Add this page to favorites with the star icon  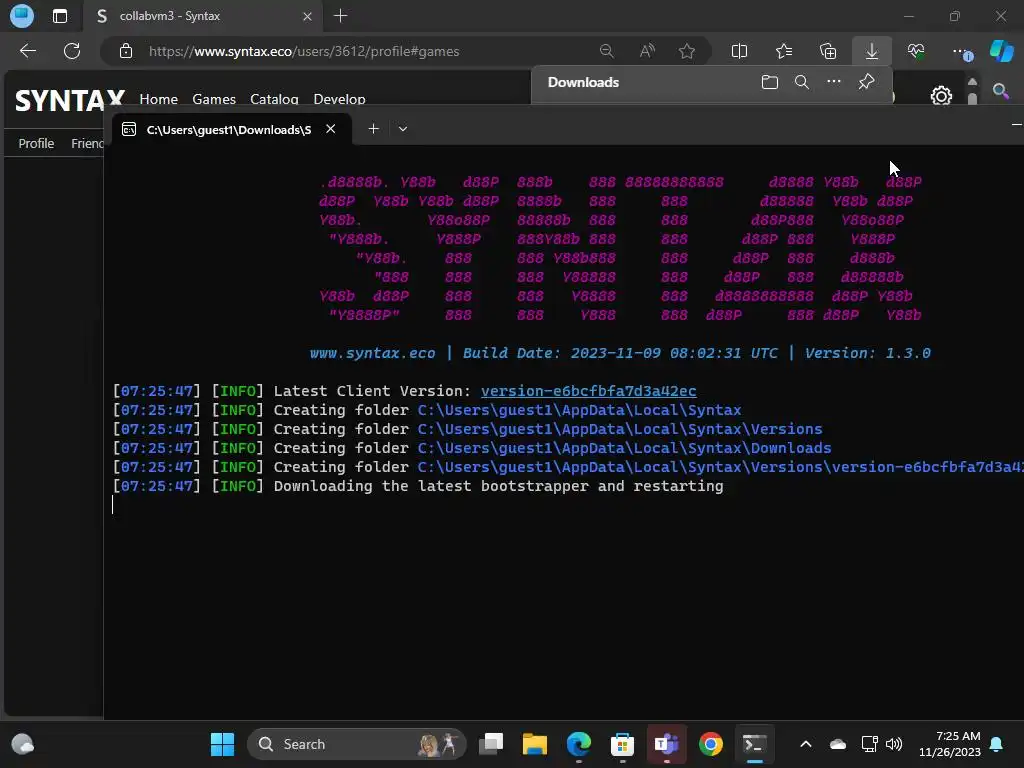point(686,51)
